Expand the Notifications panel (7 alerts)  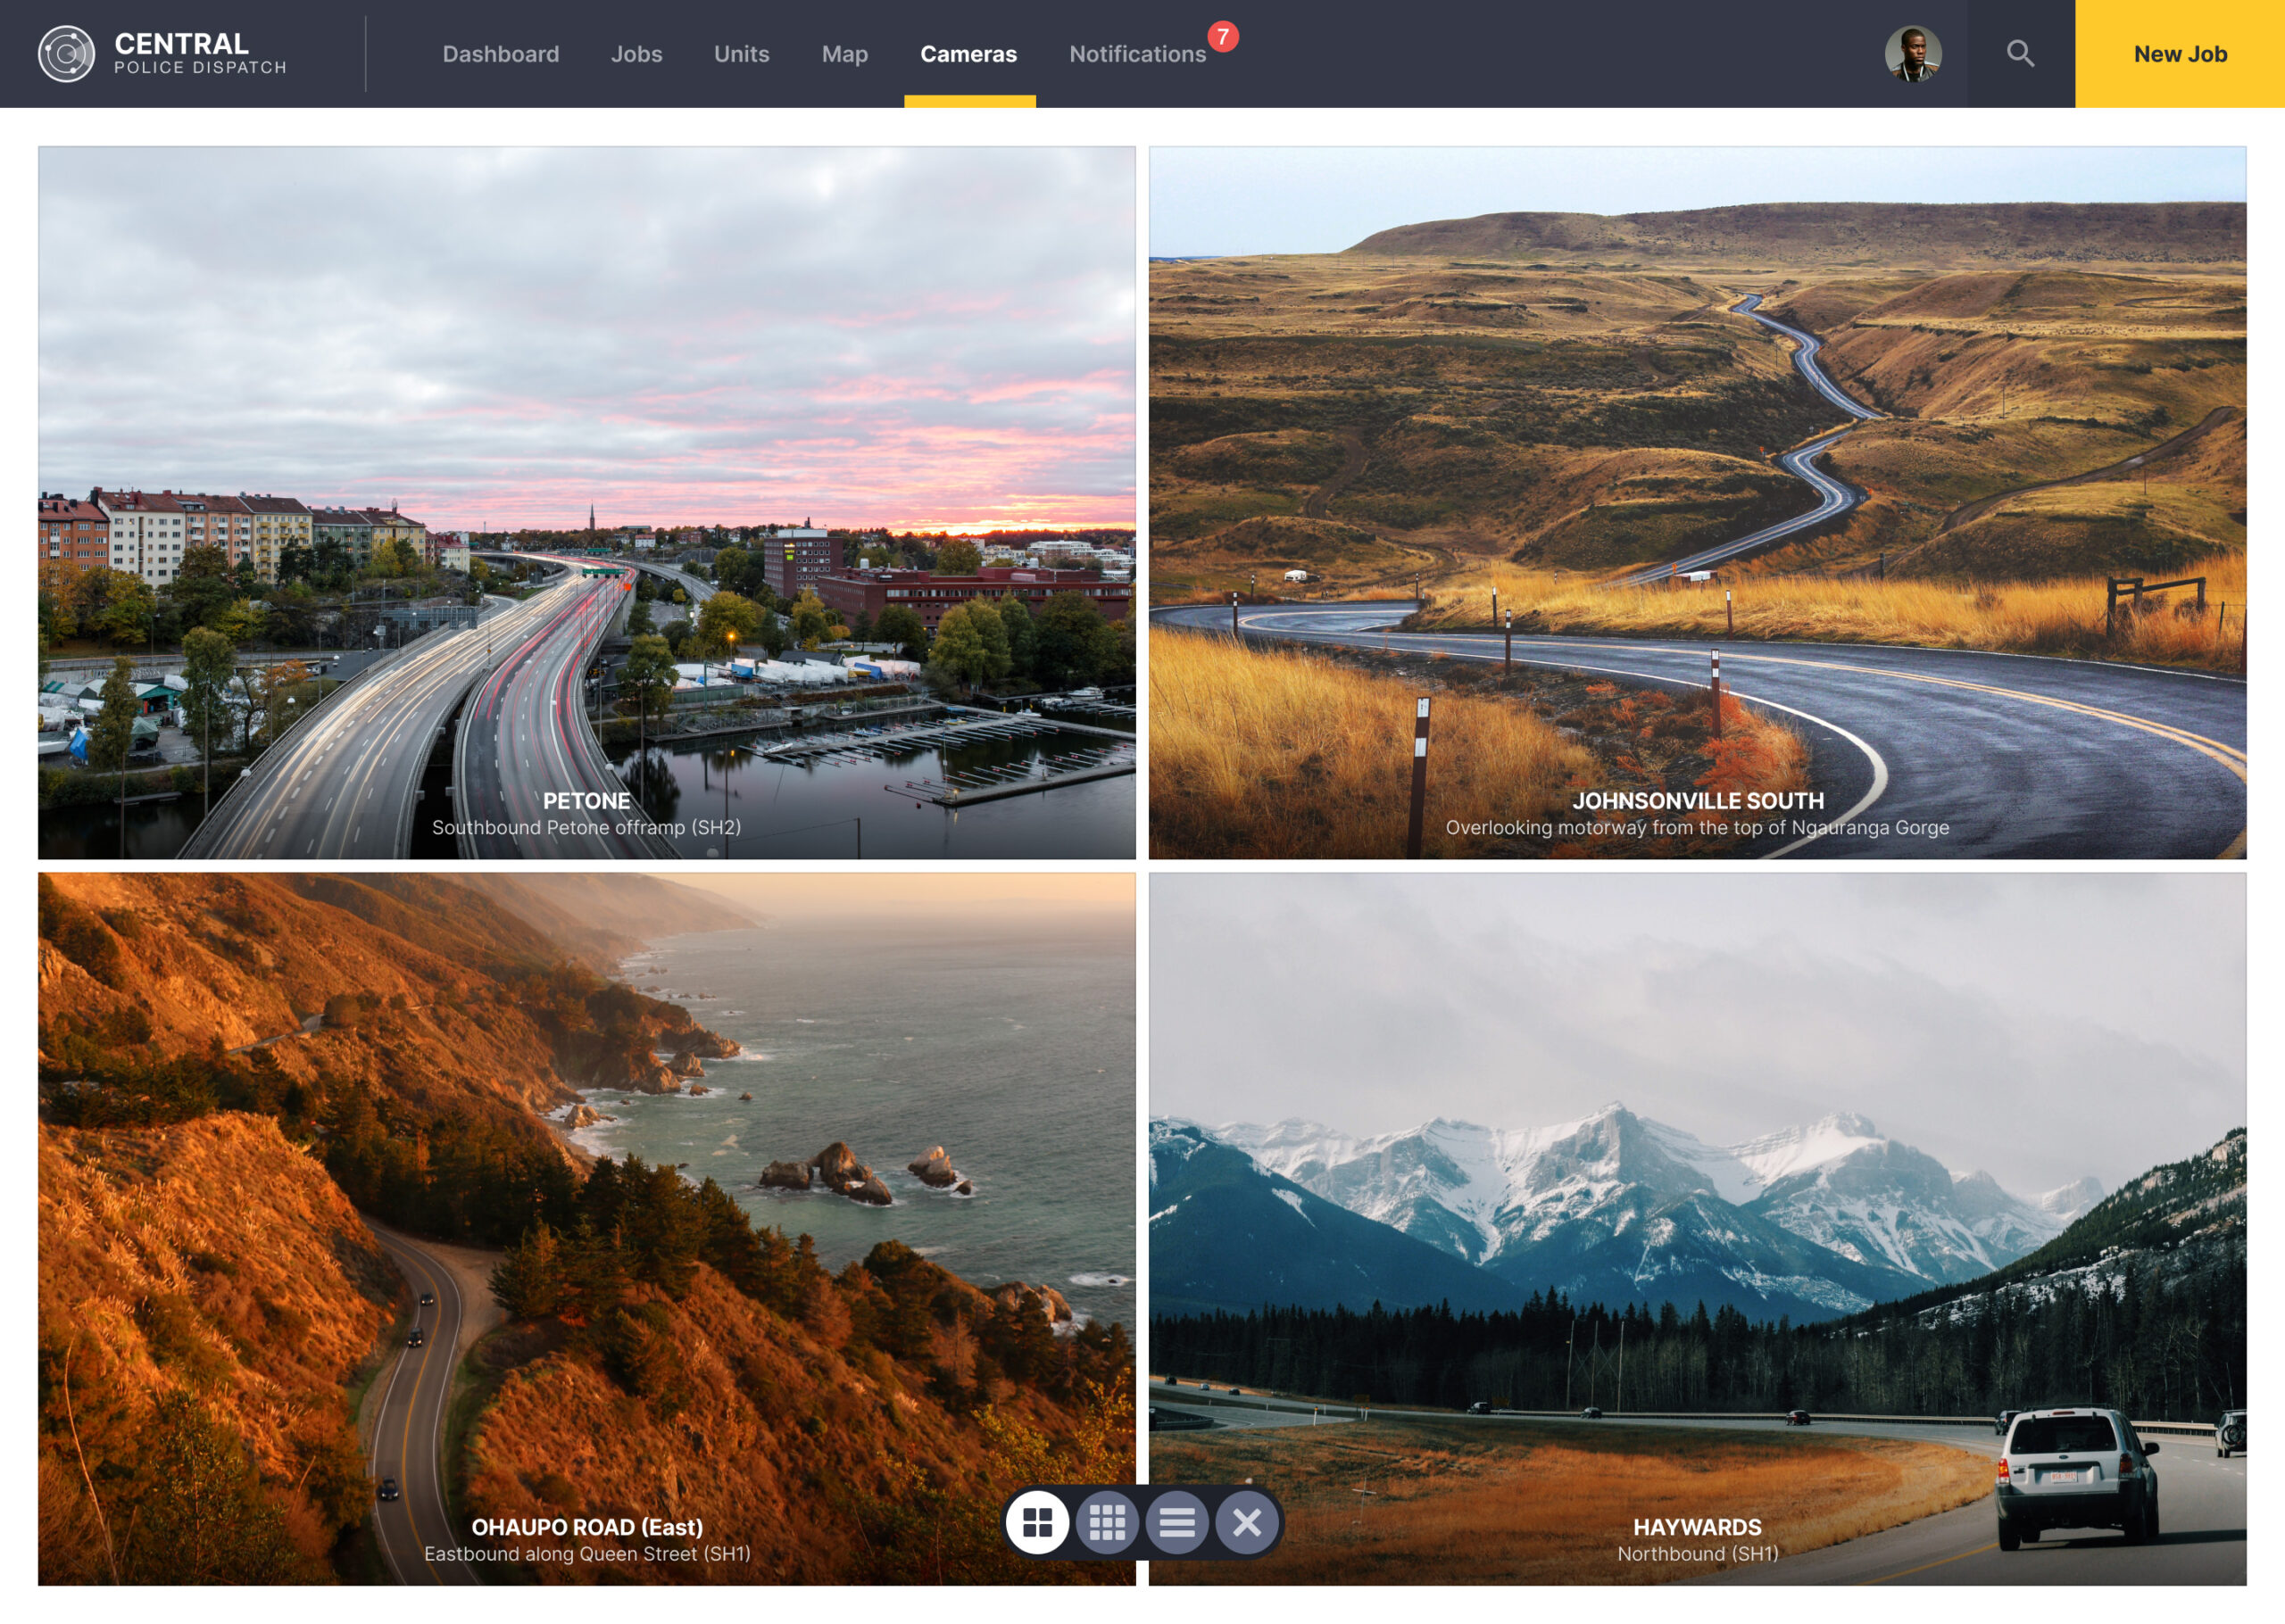pyautogui.click(x=1139, y=53)
